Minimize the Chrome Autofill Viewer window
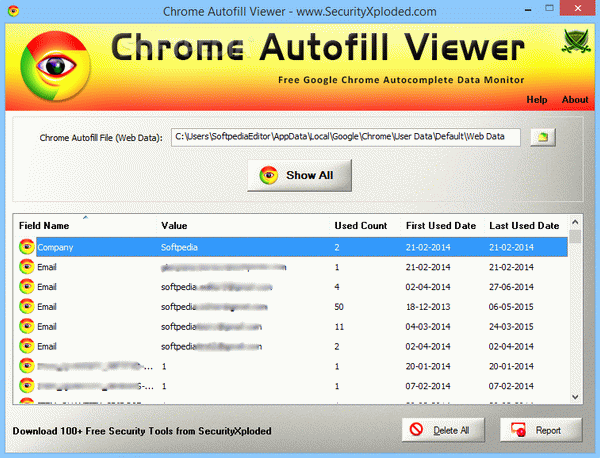600x458 pixels. pyautogui.click(x=528, y=8)
